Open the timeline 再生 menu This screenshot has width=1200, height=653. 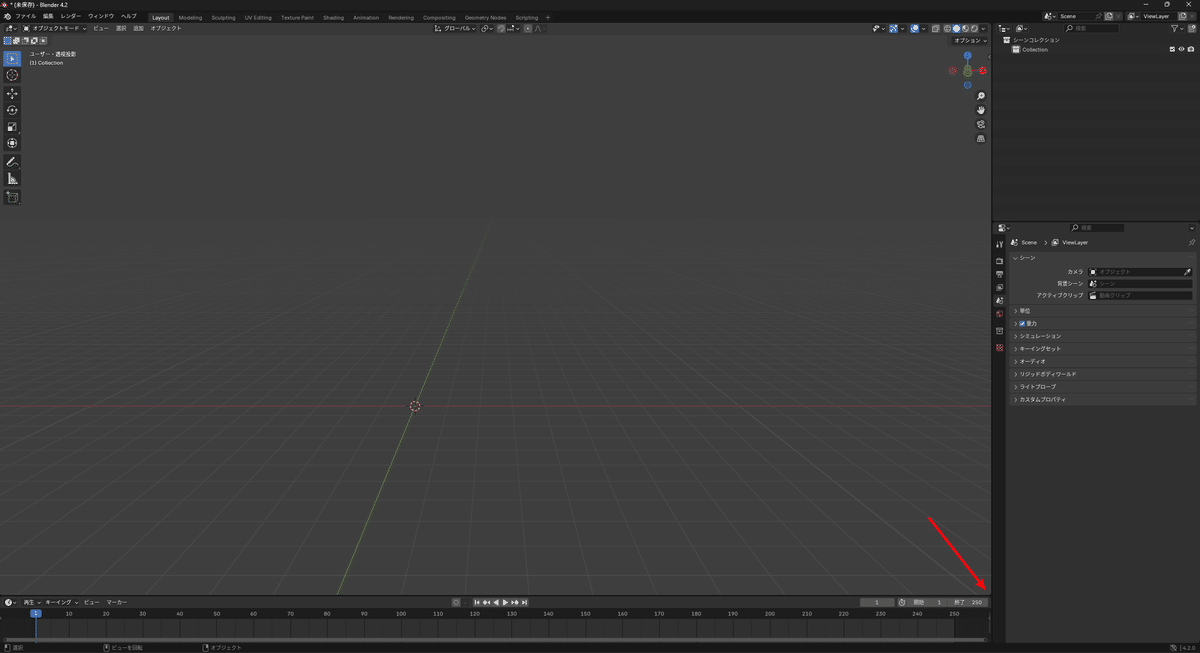coord(31,602)
